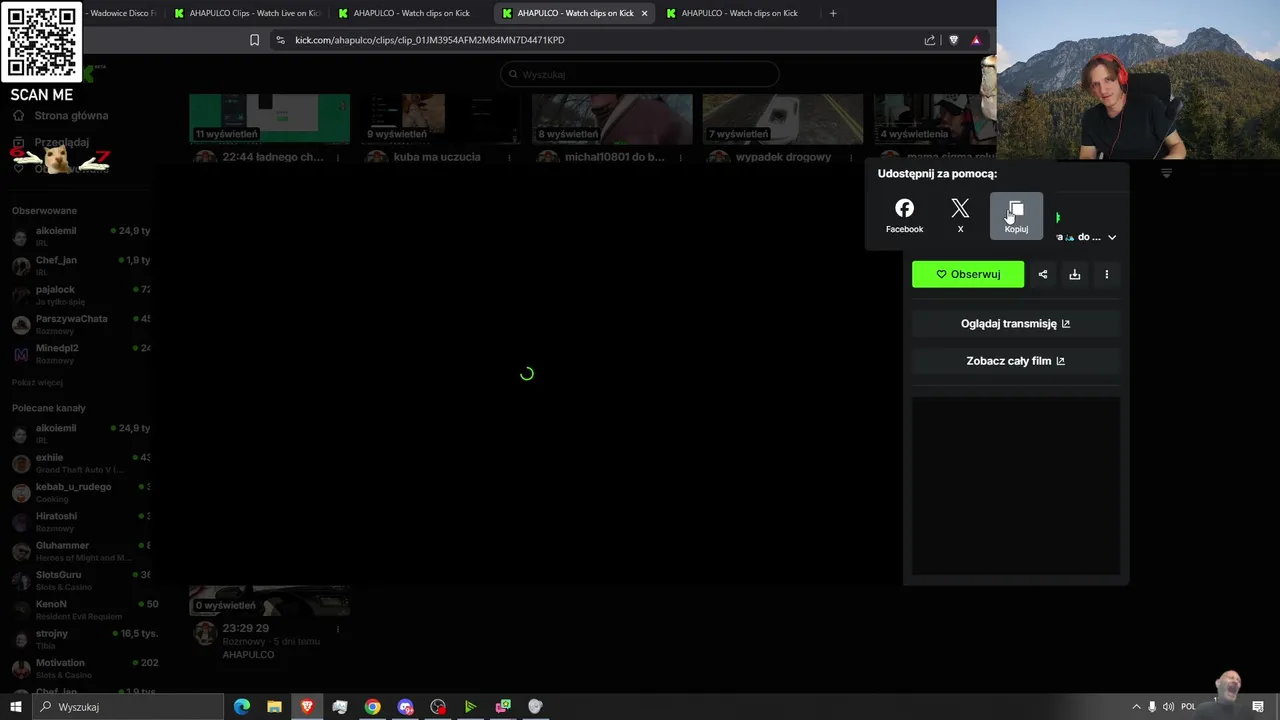1280x720 pixels.
Task: Click the chat filter icon above the panel
Action: 1166,174
